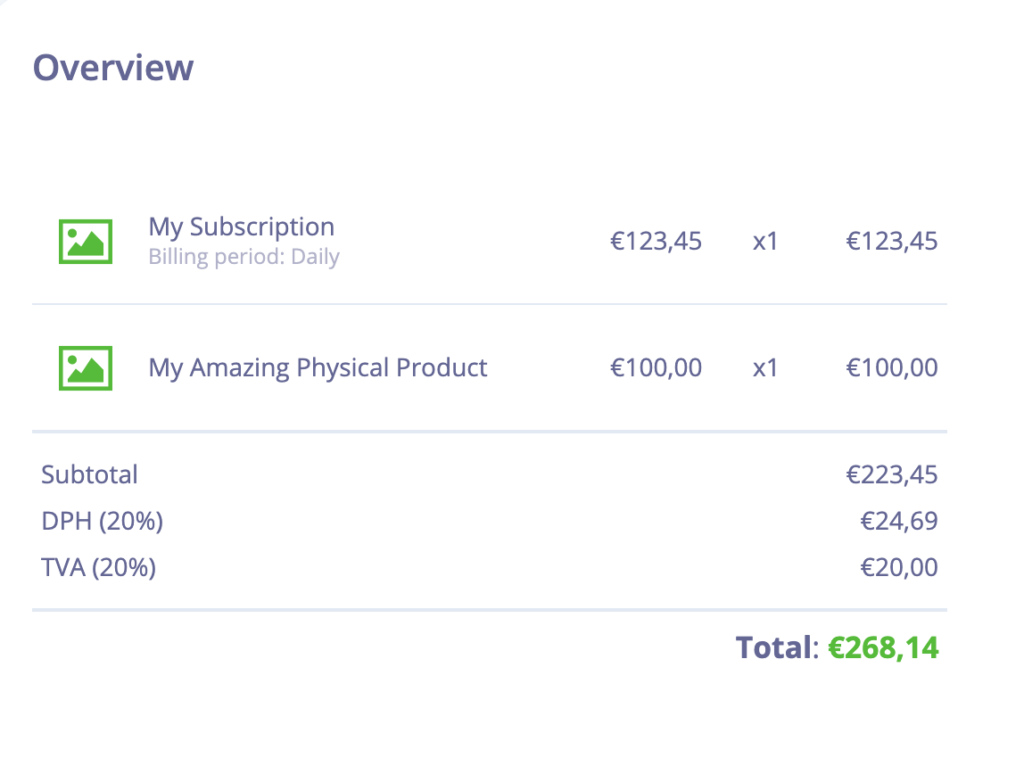
Task: Click the Billing period: Daily text
Action: (244, 257)
